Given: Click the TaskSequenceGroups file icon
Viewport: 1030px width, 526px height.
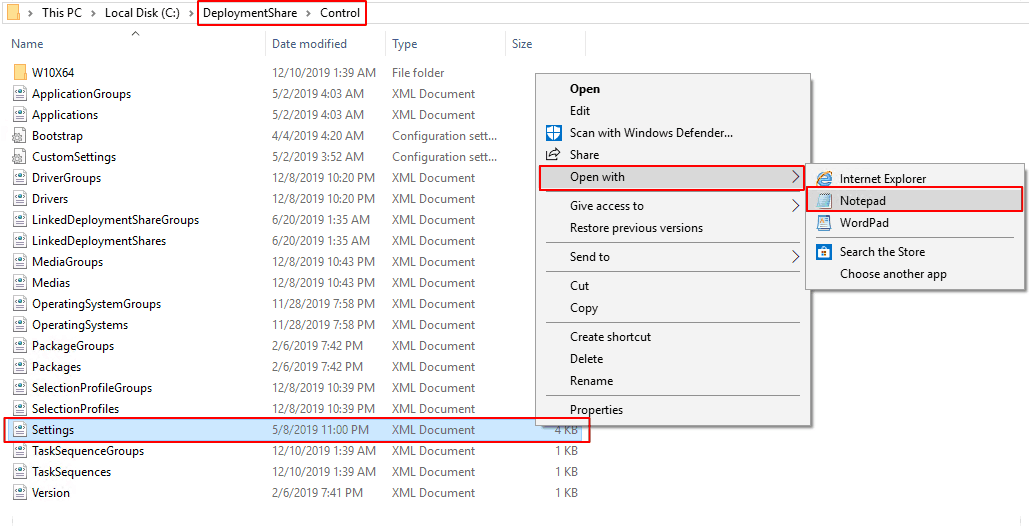Looking at the screenshot, I should [x=20, y=450].
